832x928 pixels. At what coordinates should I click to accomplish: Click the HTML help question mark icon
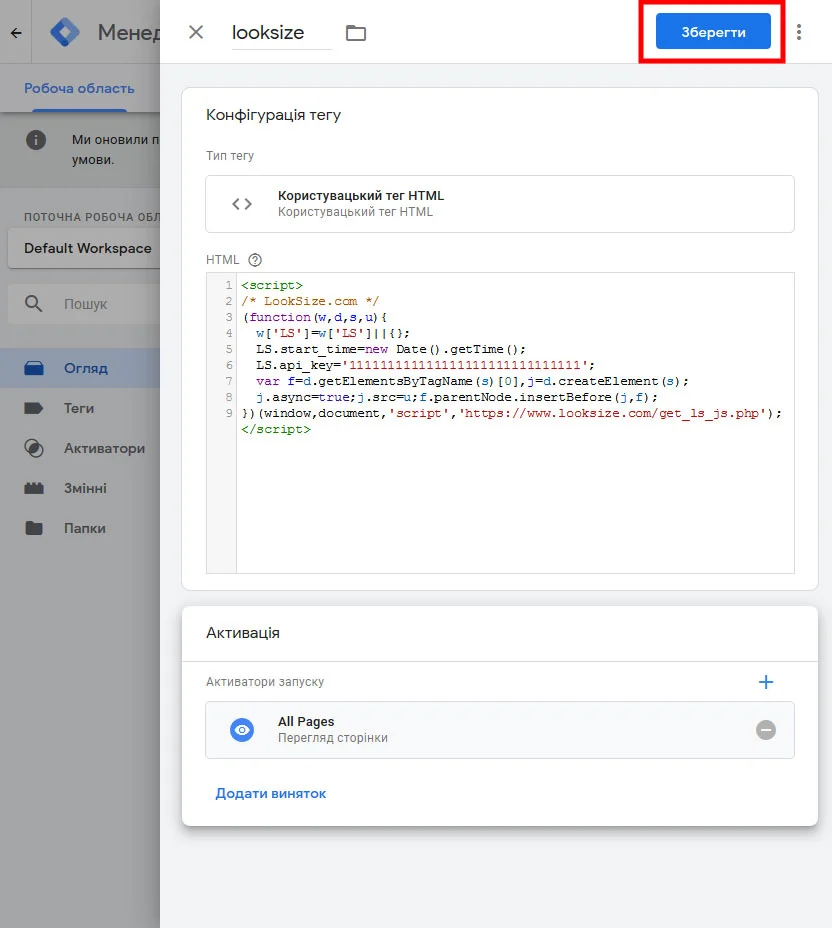(255, 260)
